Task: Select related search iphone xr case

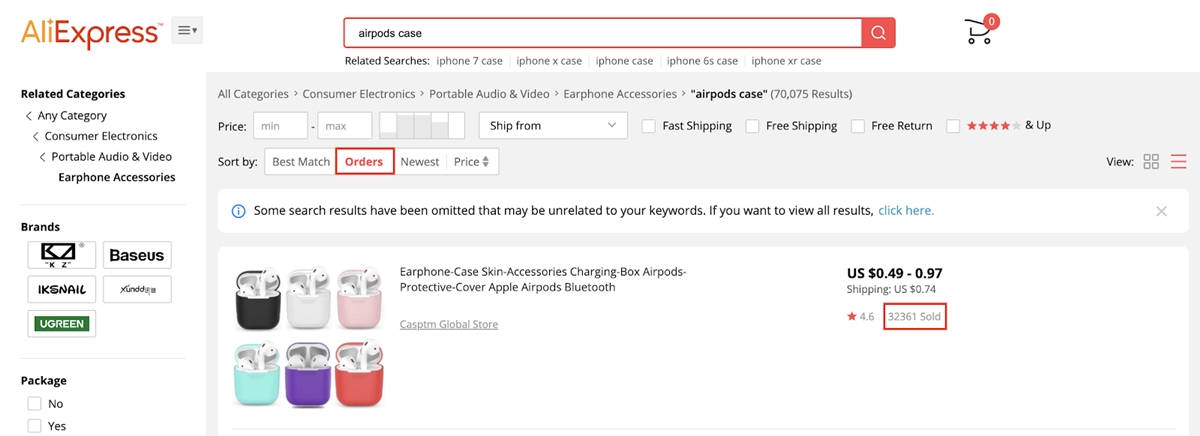Action: [x=786, y=61]
